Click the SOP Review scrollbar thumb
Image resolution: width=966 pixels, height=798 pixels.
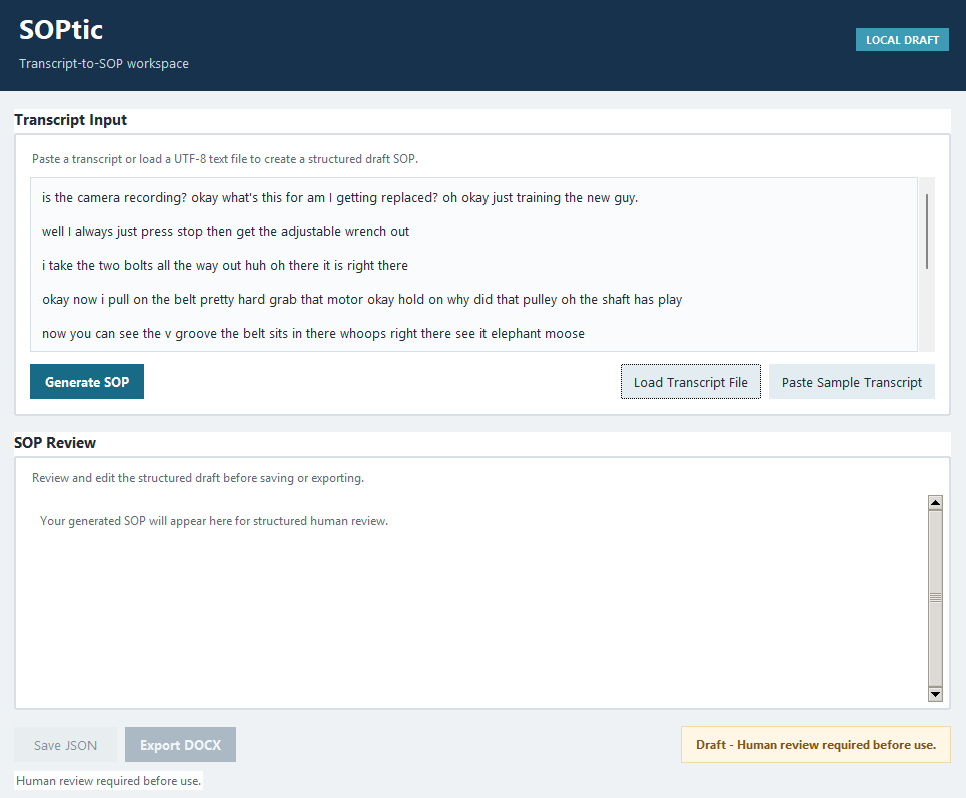[x=935, y=598]
